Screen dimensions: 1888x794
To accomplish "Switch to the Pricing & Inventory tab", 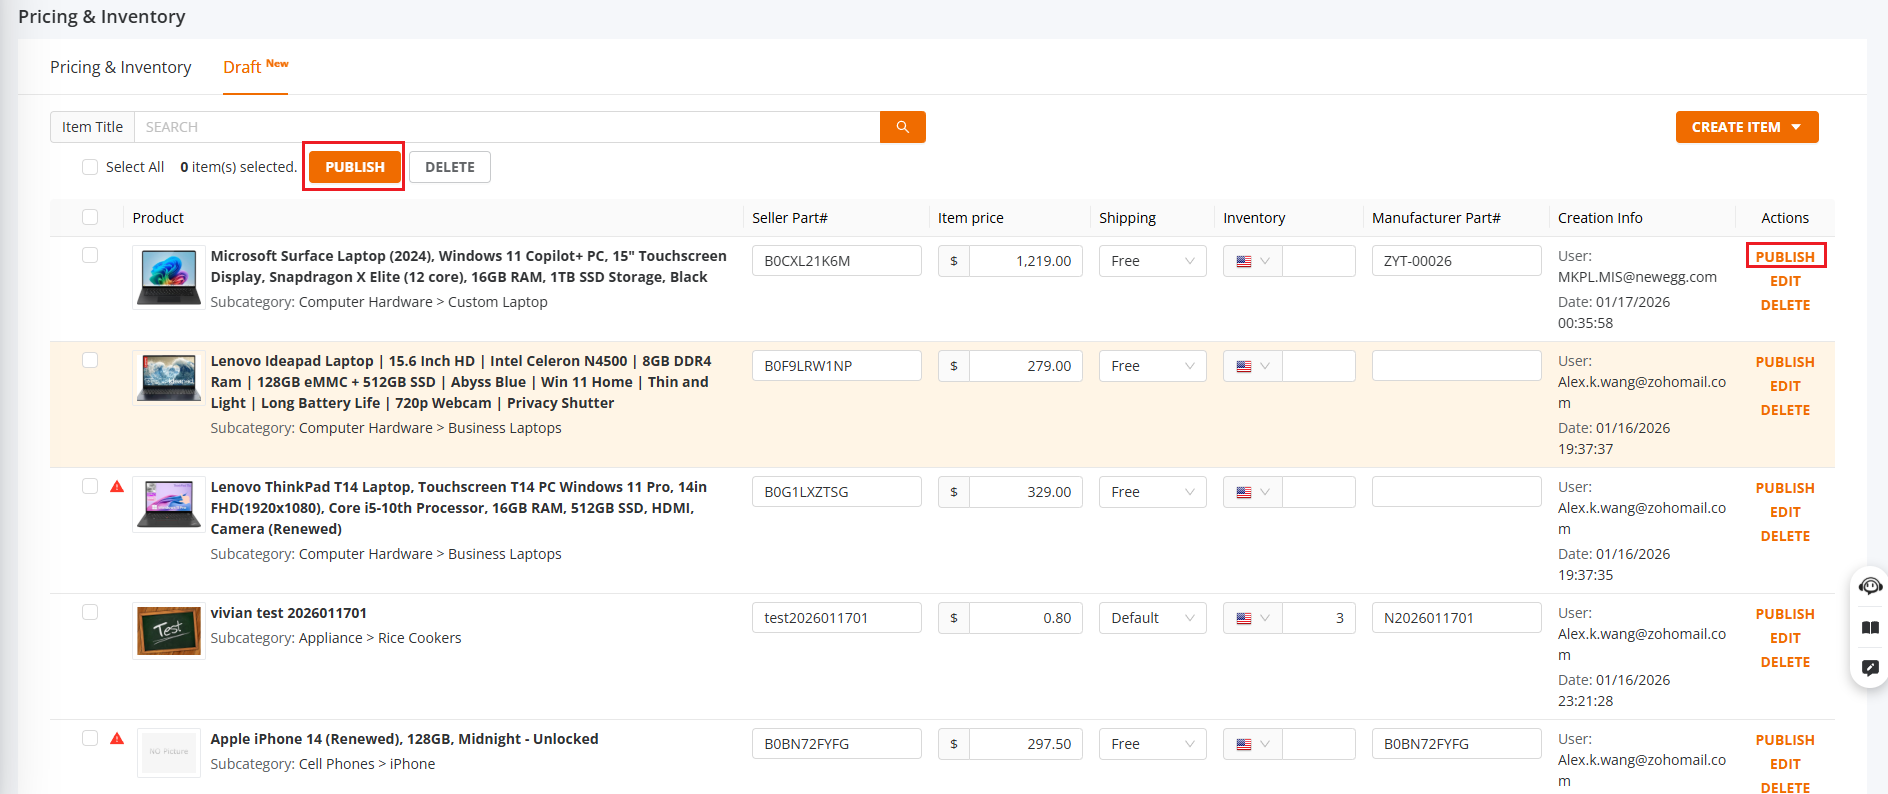I will (120, 67).
